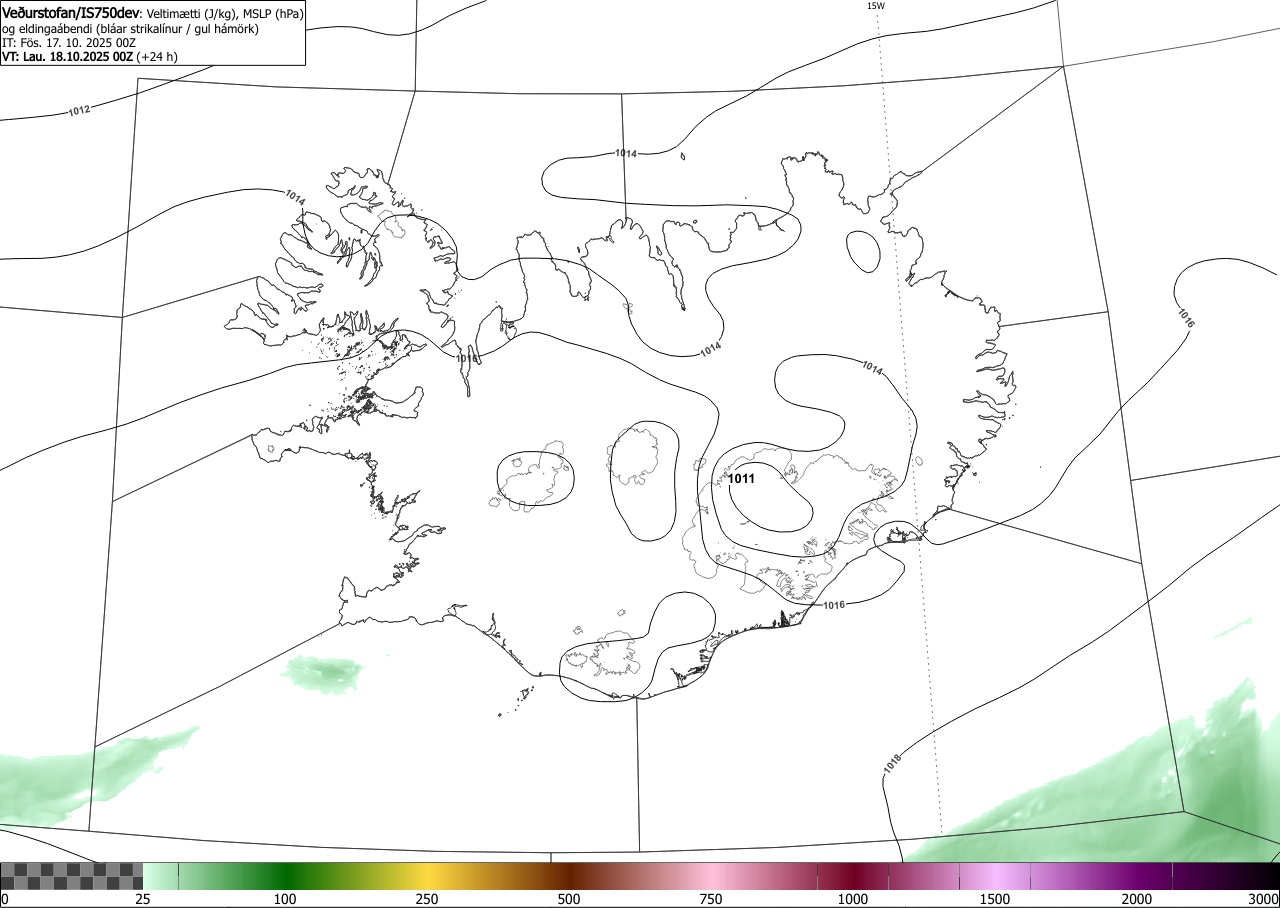Click the '500' value on the color scale

pos(569,899)
